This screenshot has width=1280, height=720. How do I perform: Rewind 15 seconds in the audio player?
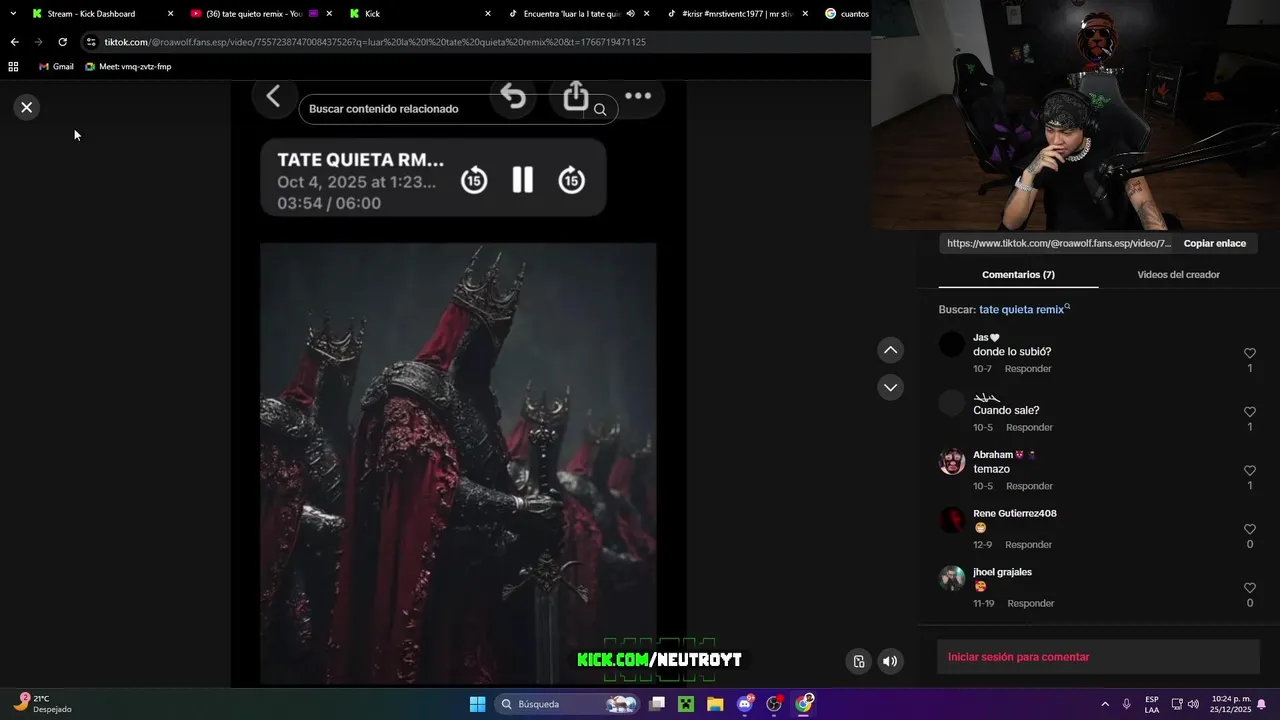[474, 180]
